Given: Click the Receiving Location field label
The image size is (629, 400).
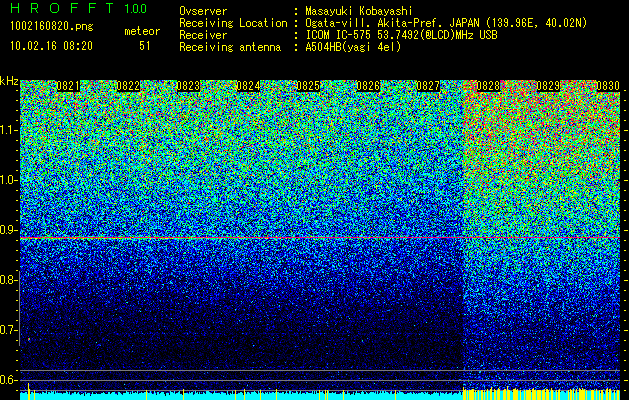Looking at the screenshot, I should pyautogui.click(x=233, y=23).
